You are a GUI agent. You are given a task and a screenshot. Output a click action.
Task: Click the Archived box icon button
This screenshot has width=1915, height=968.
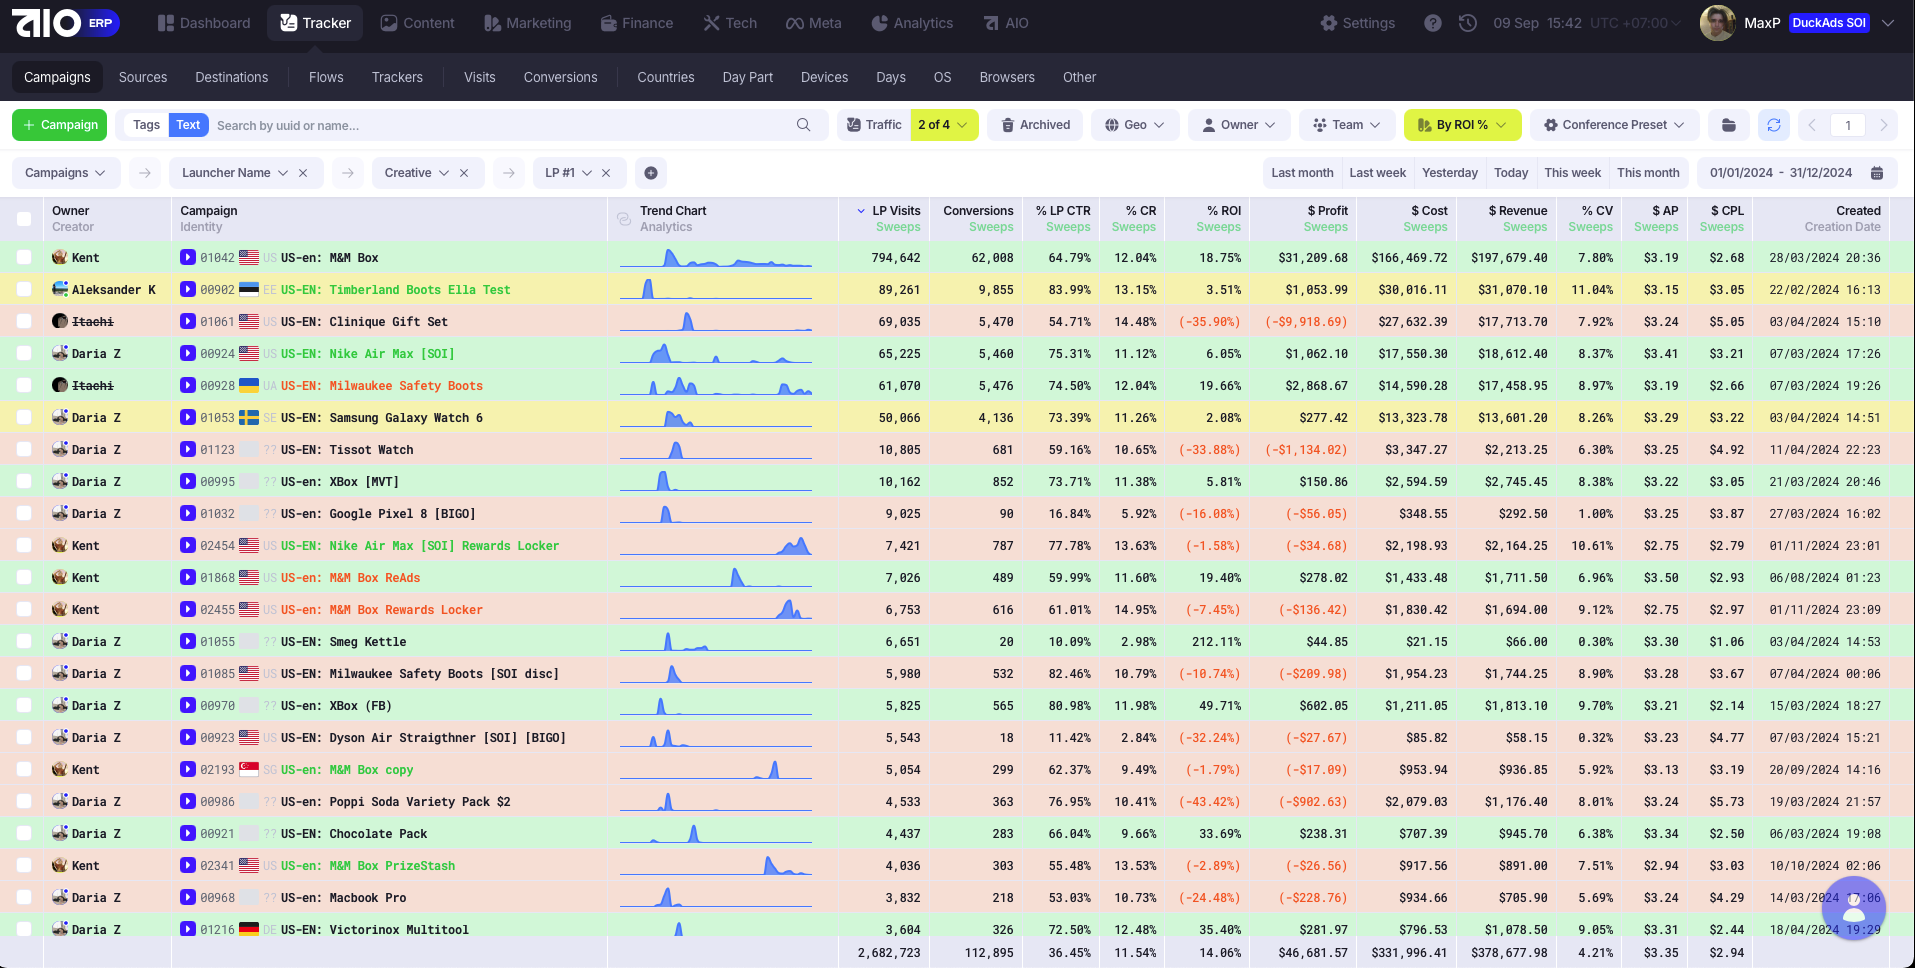point(1036,125)
